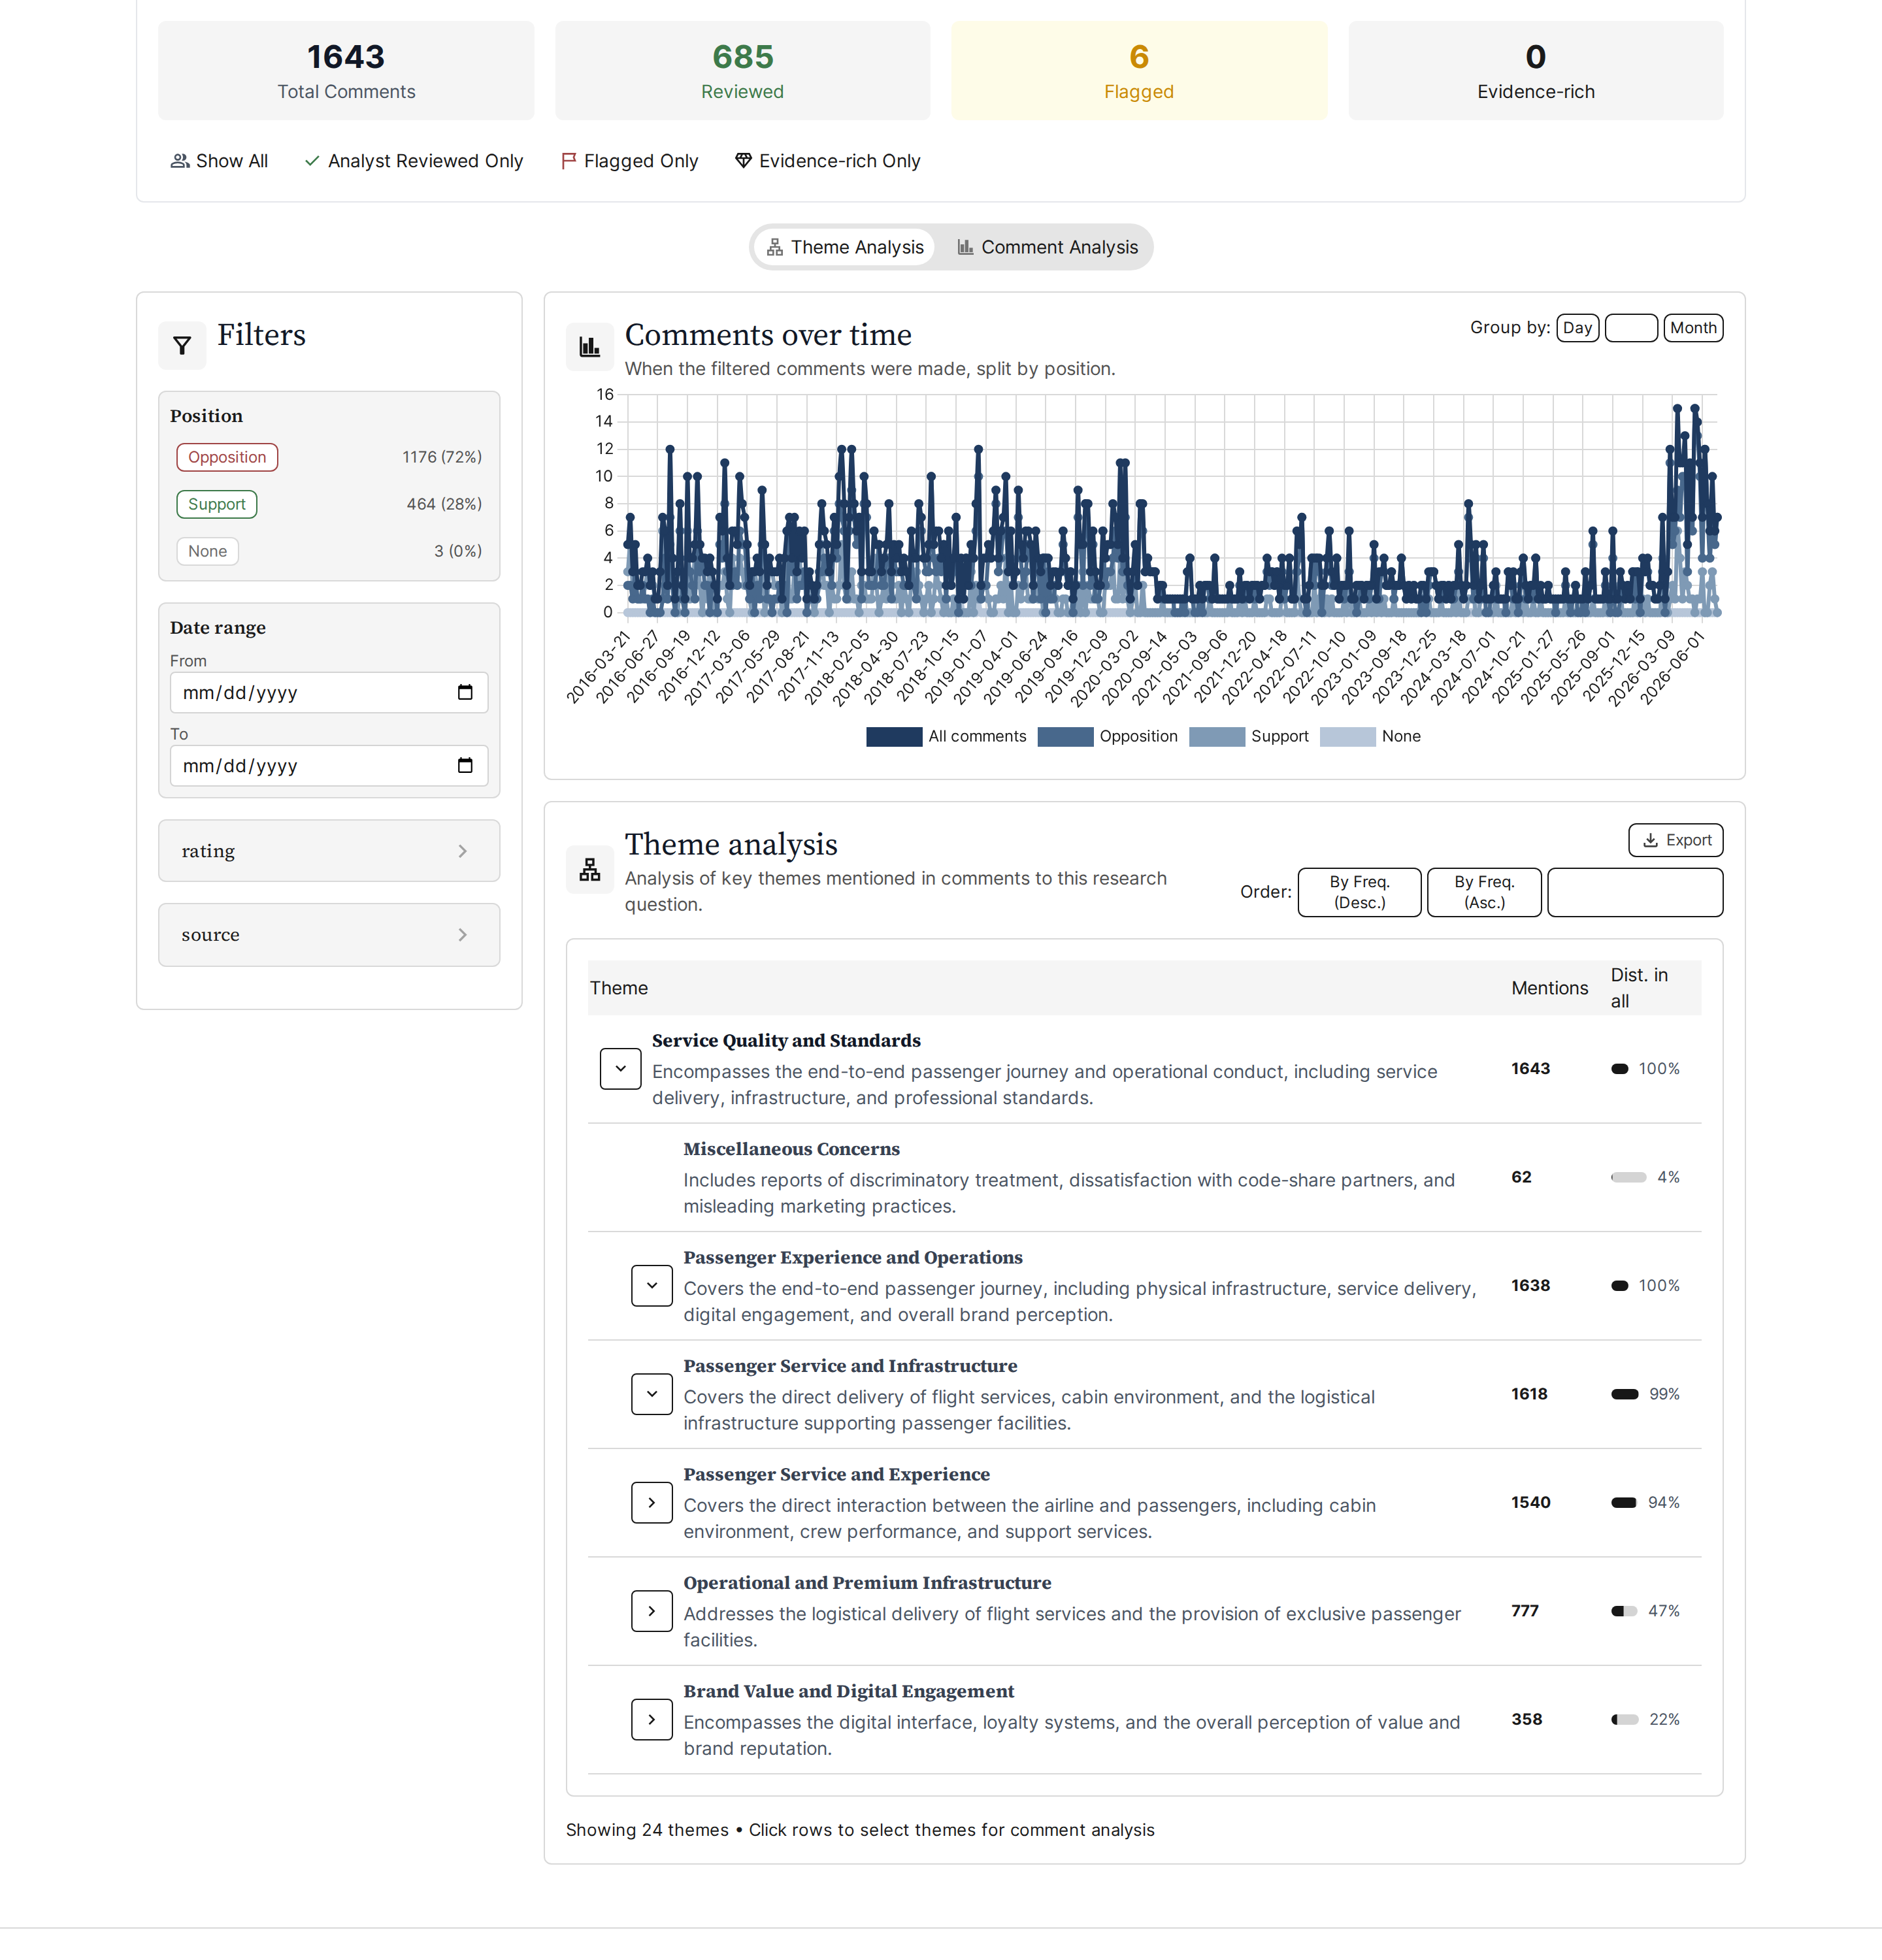Toggle the Support position filter

click(216, 504)
